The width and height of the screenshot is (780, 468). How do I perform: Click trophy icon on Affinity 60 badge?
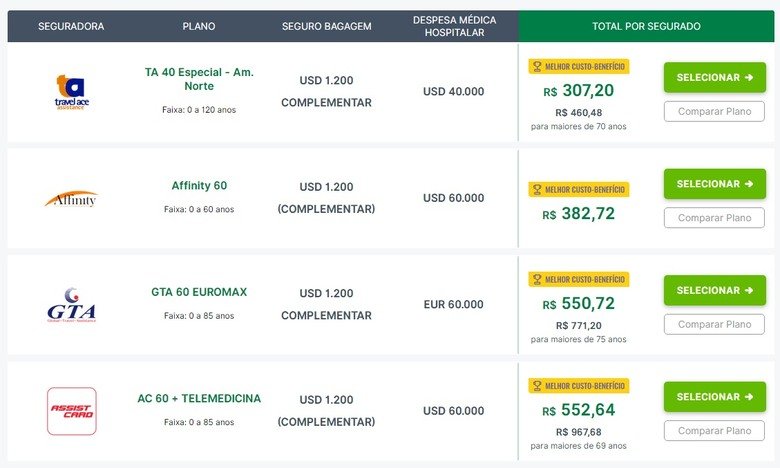(537, 189)
